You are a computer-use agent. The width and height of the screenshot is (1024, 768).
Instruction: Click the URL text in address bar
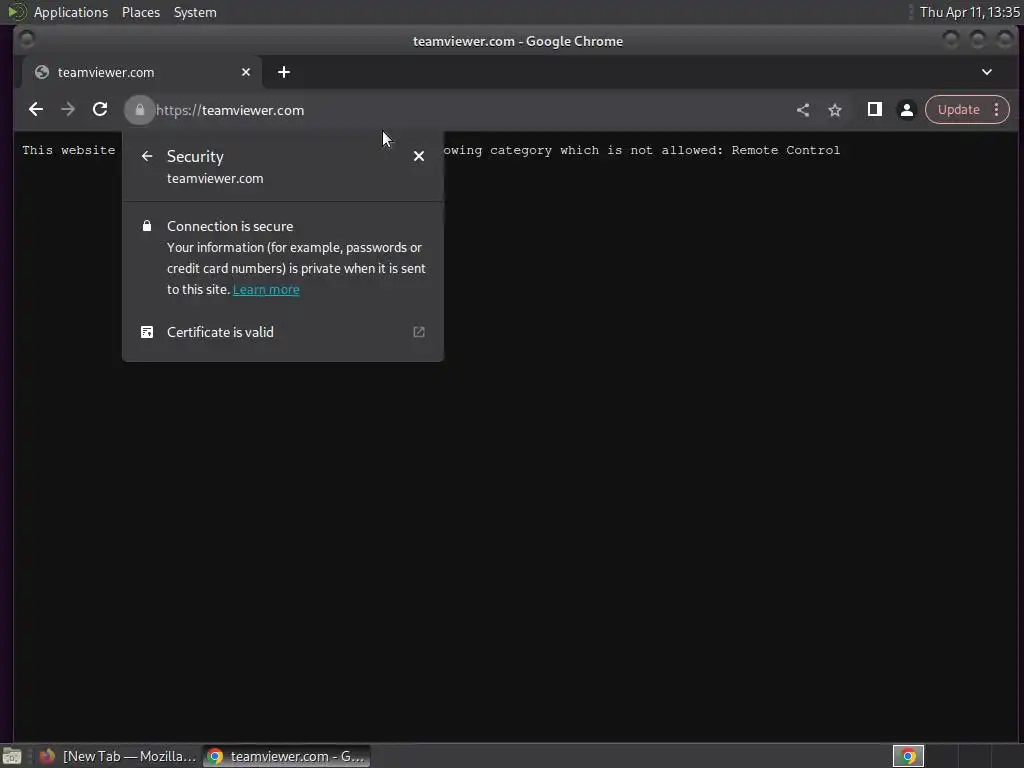coord(230,110)
